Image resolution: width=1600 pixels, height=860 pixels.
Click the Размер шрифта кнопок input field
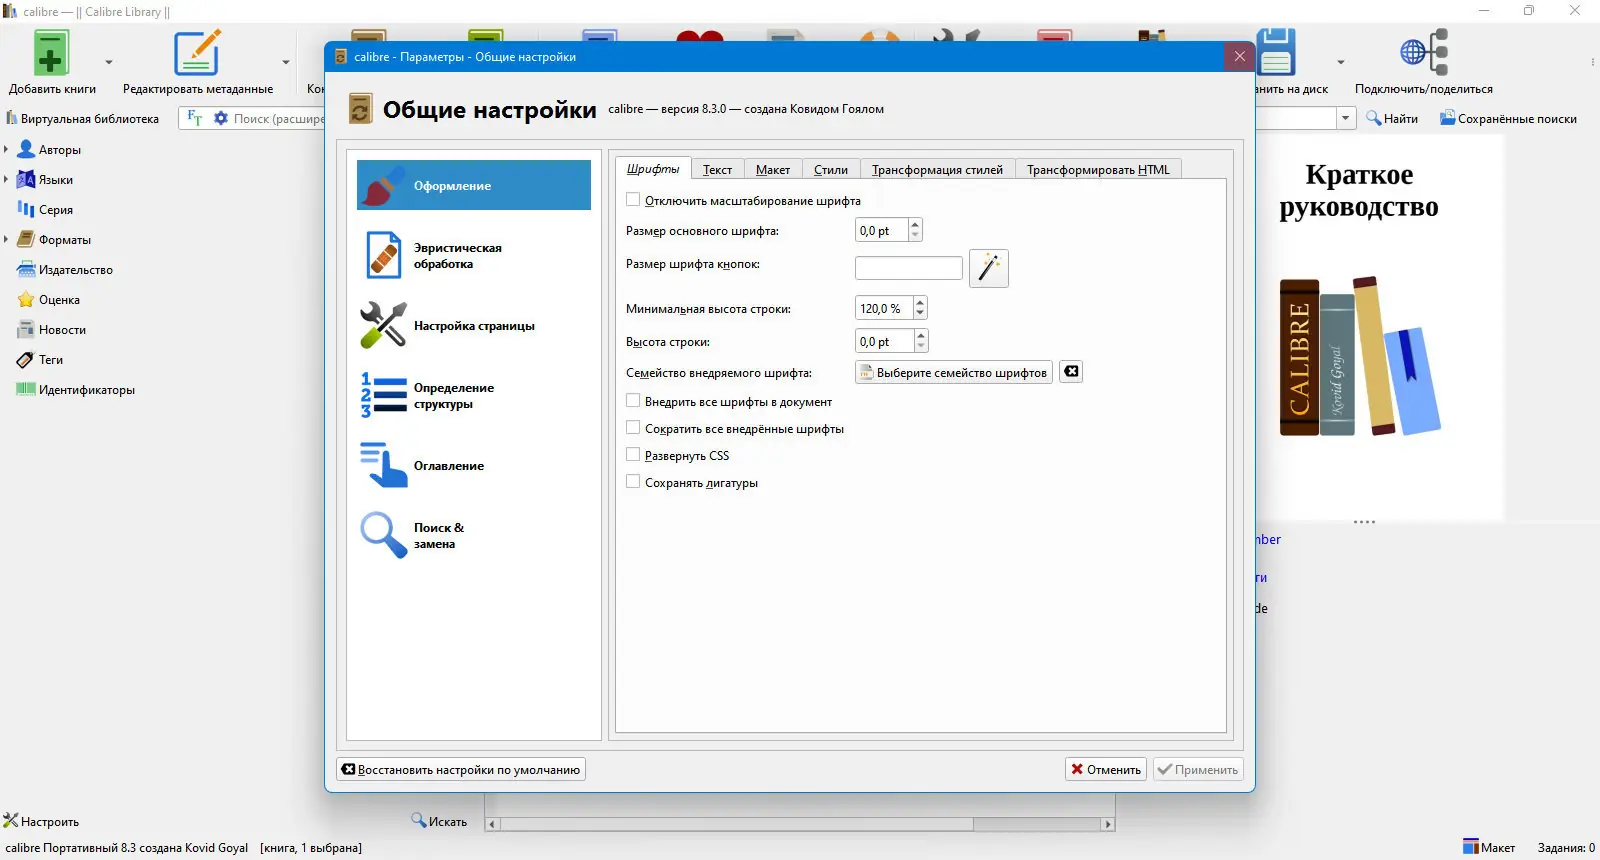(x=909, y=268)
